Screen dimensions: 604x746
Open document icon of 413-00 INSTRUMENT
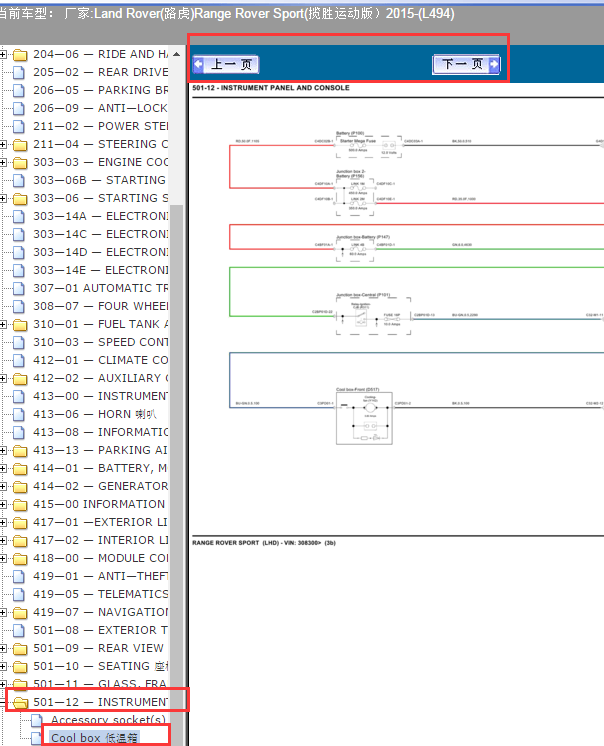pyautogui.click(x=19, y=396)
